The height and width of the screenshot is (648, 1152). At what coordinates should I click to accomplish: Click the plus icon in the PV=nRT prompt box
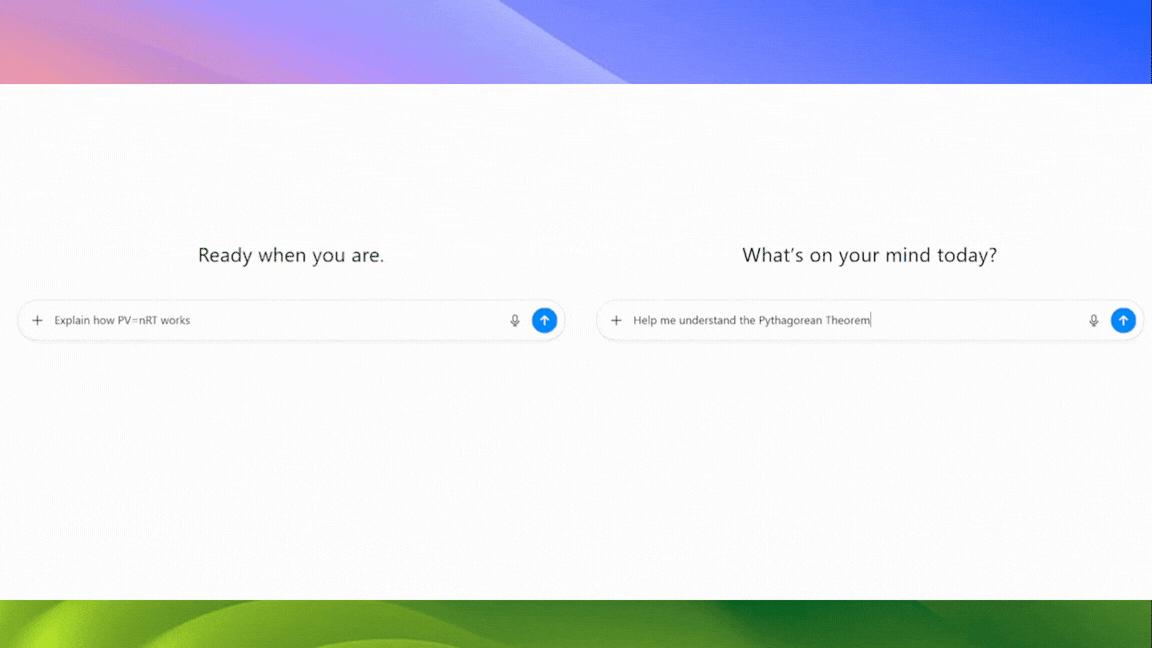point(37,320)
